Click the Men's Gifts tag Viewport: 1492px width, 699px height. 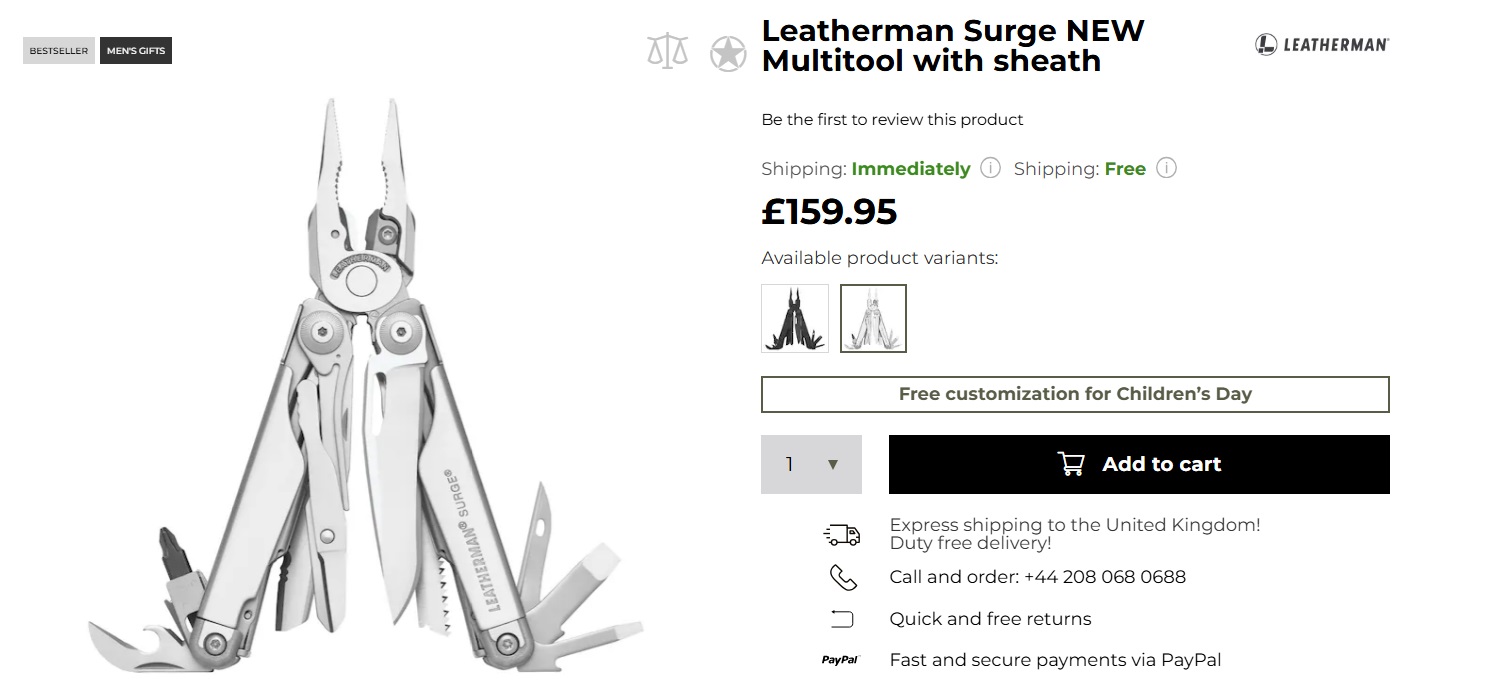point(136,50)
